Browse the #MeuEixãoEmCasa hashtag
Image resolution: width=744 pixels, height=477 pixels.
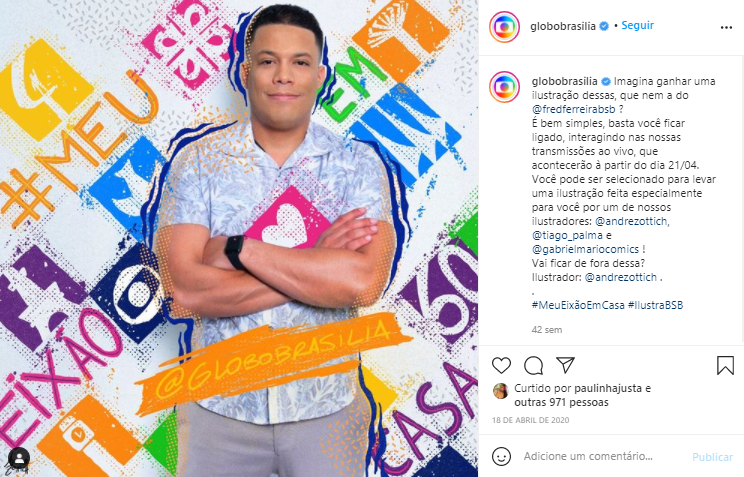[x=578, y=305]
